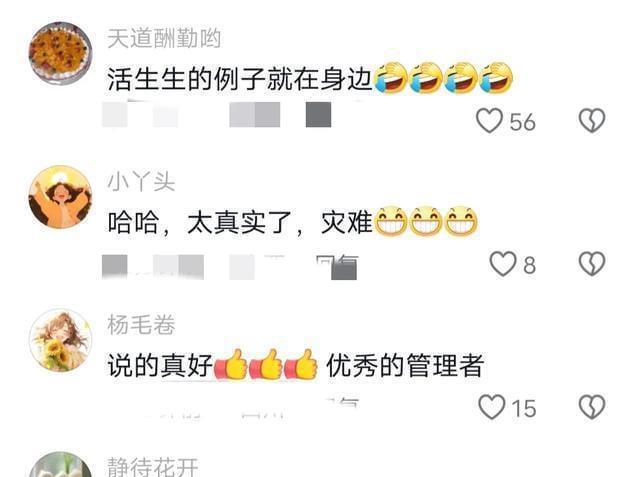Dislike the comment with 56 likes
This screenshot has height=477, width=640.
pos(592,120)
